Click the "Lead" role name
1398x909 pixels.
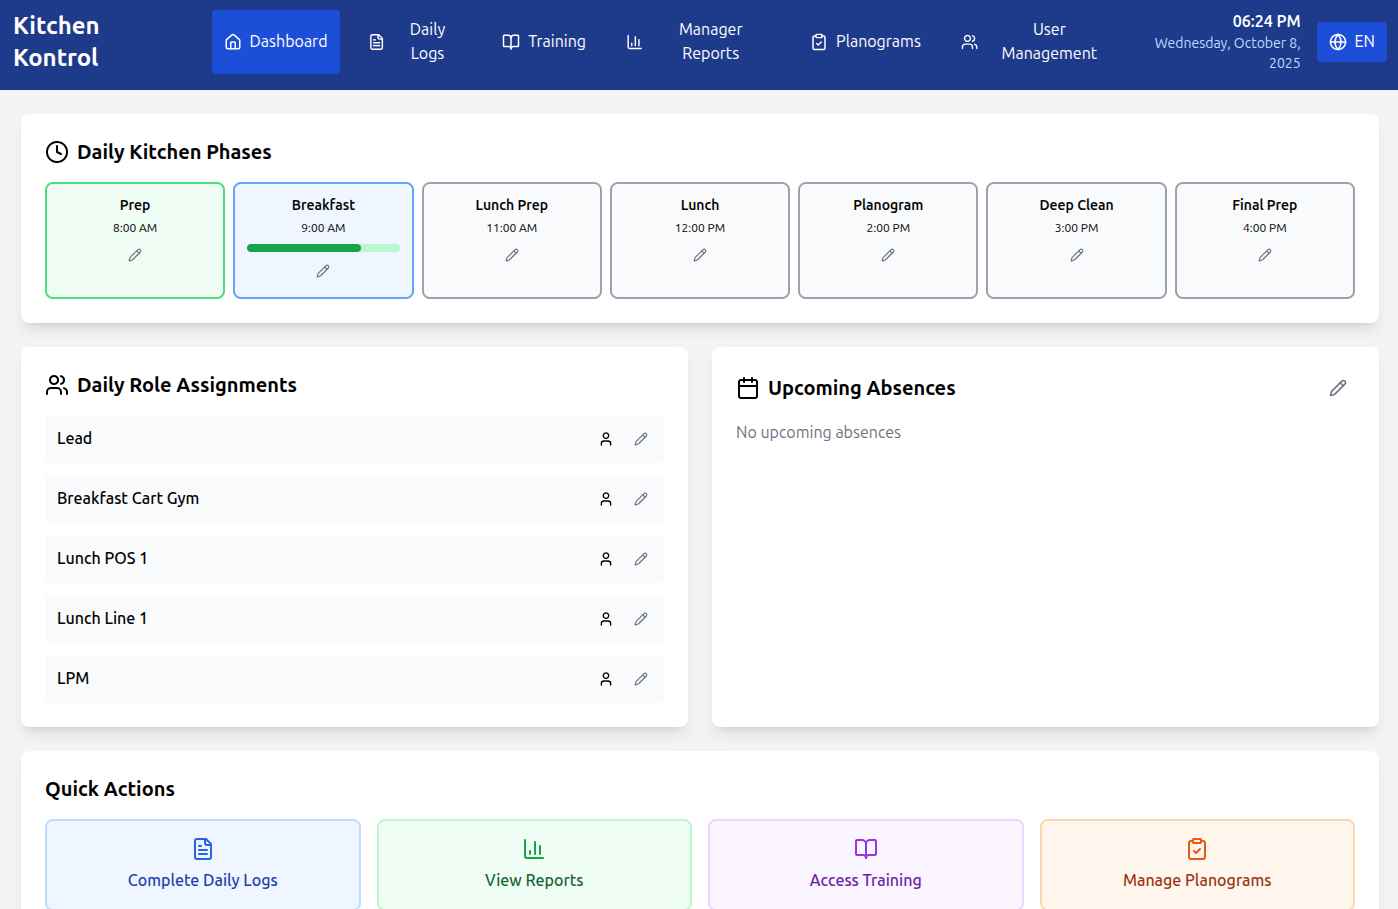click(74, 438)
